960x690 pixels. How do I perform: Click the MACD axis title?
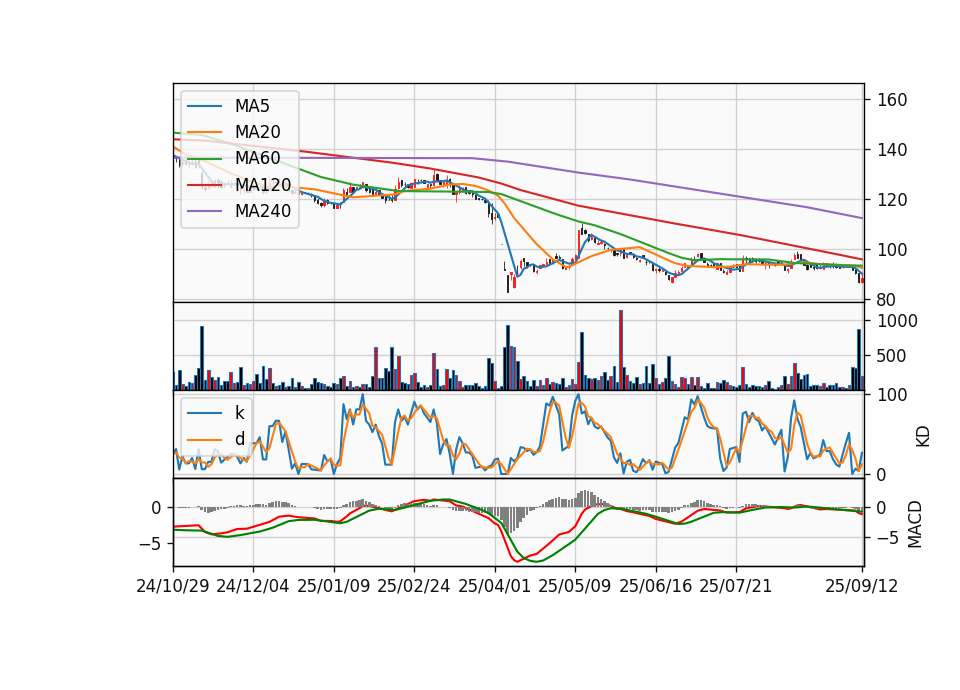click(915, 524)
